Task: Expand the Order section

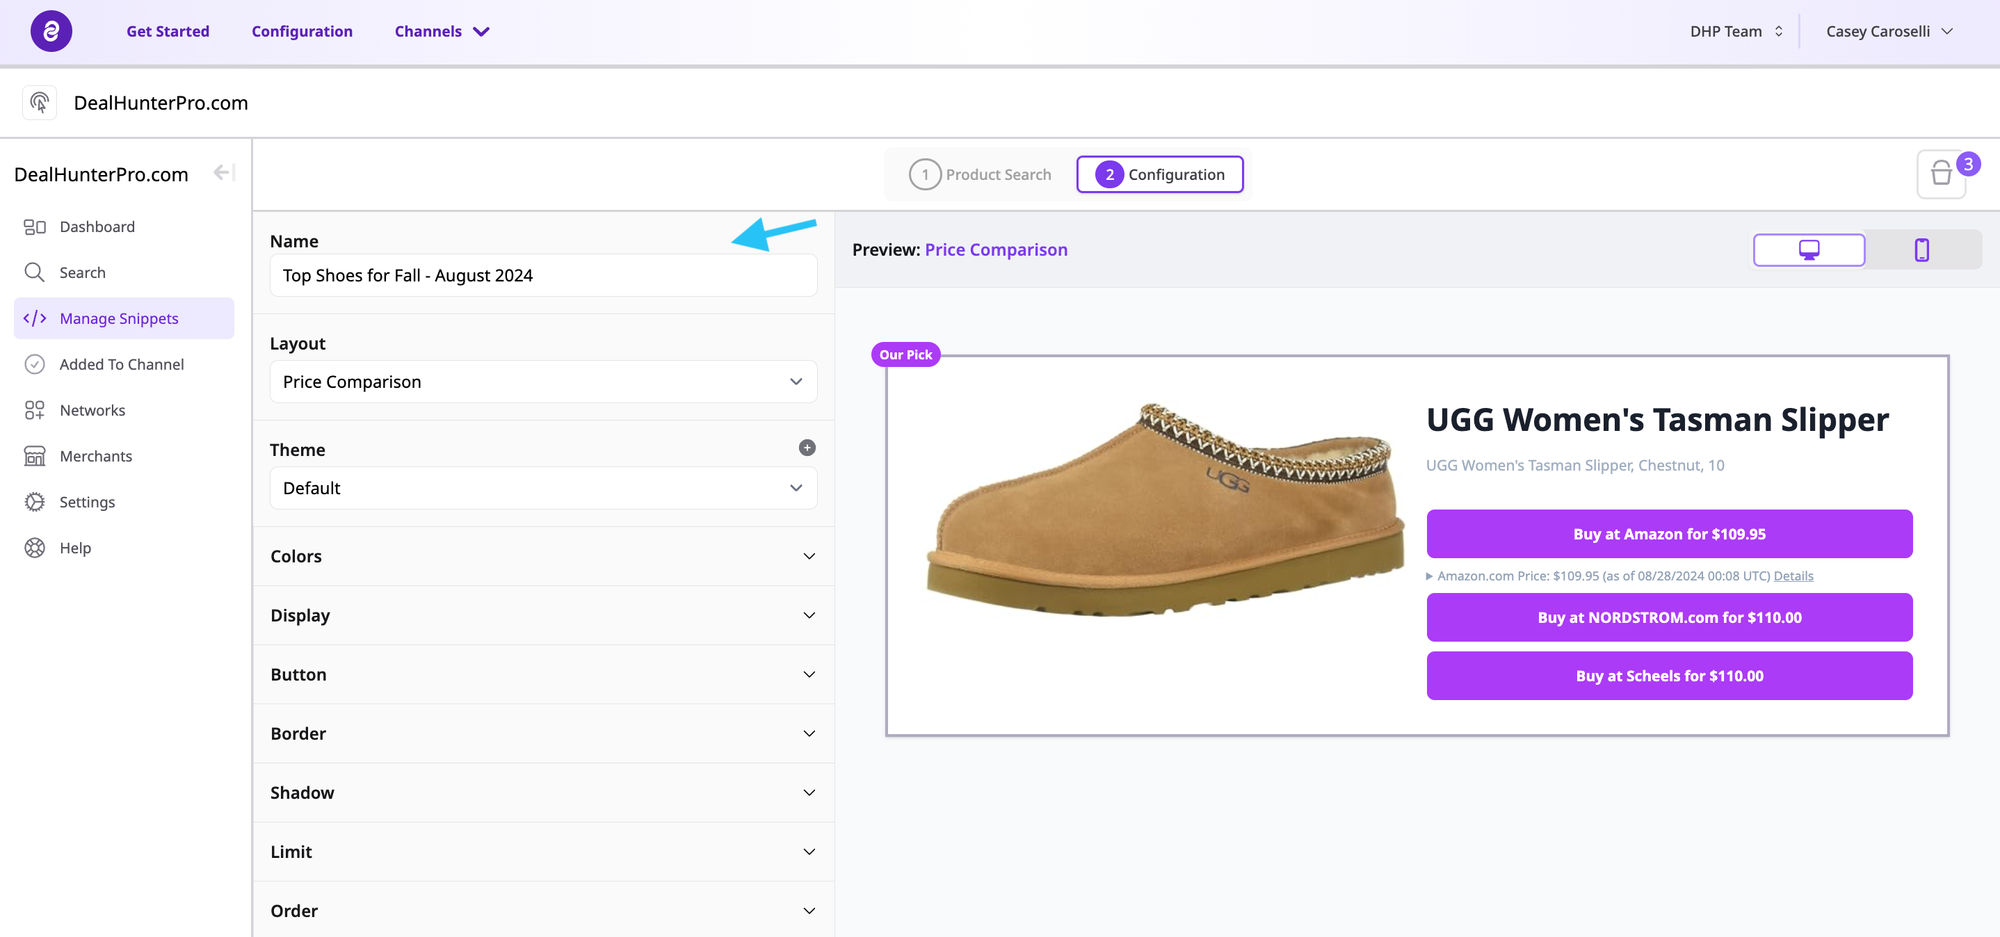Action: point(544,910)
